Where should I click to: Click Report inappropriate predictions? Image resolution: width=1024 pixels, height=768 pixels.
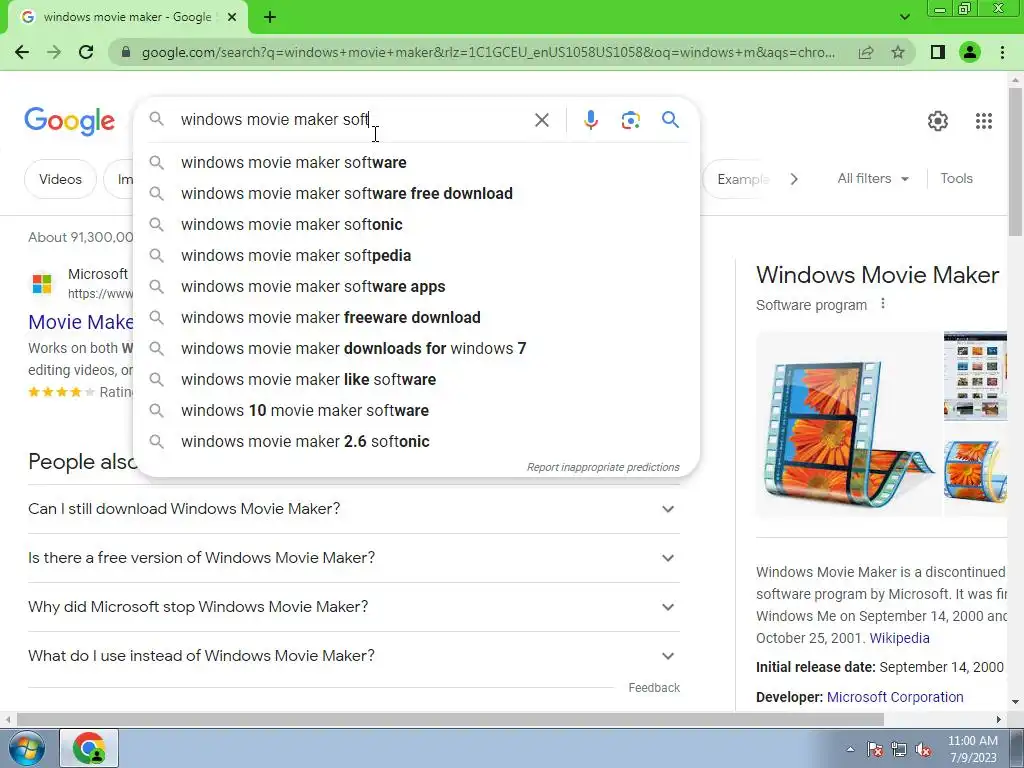(x=603, y=467)
